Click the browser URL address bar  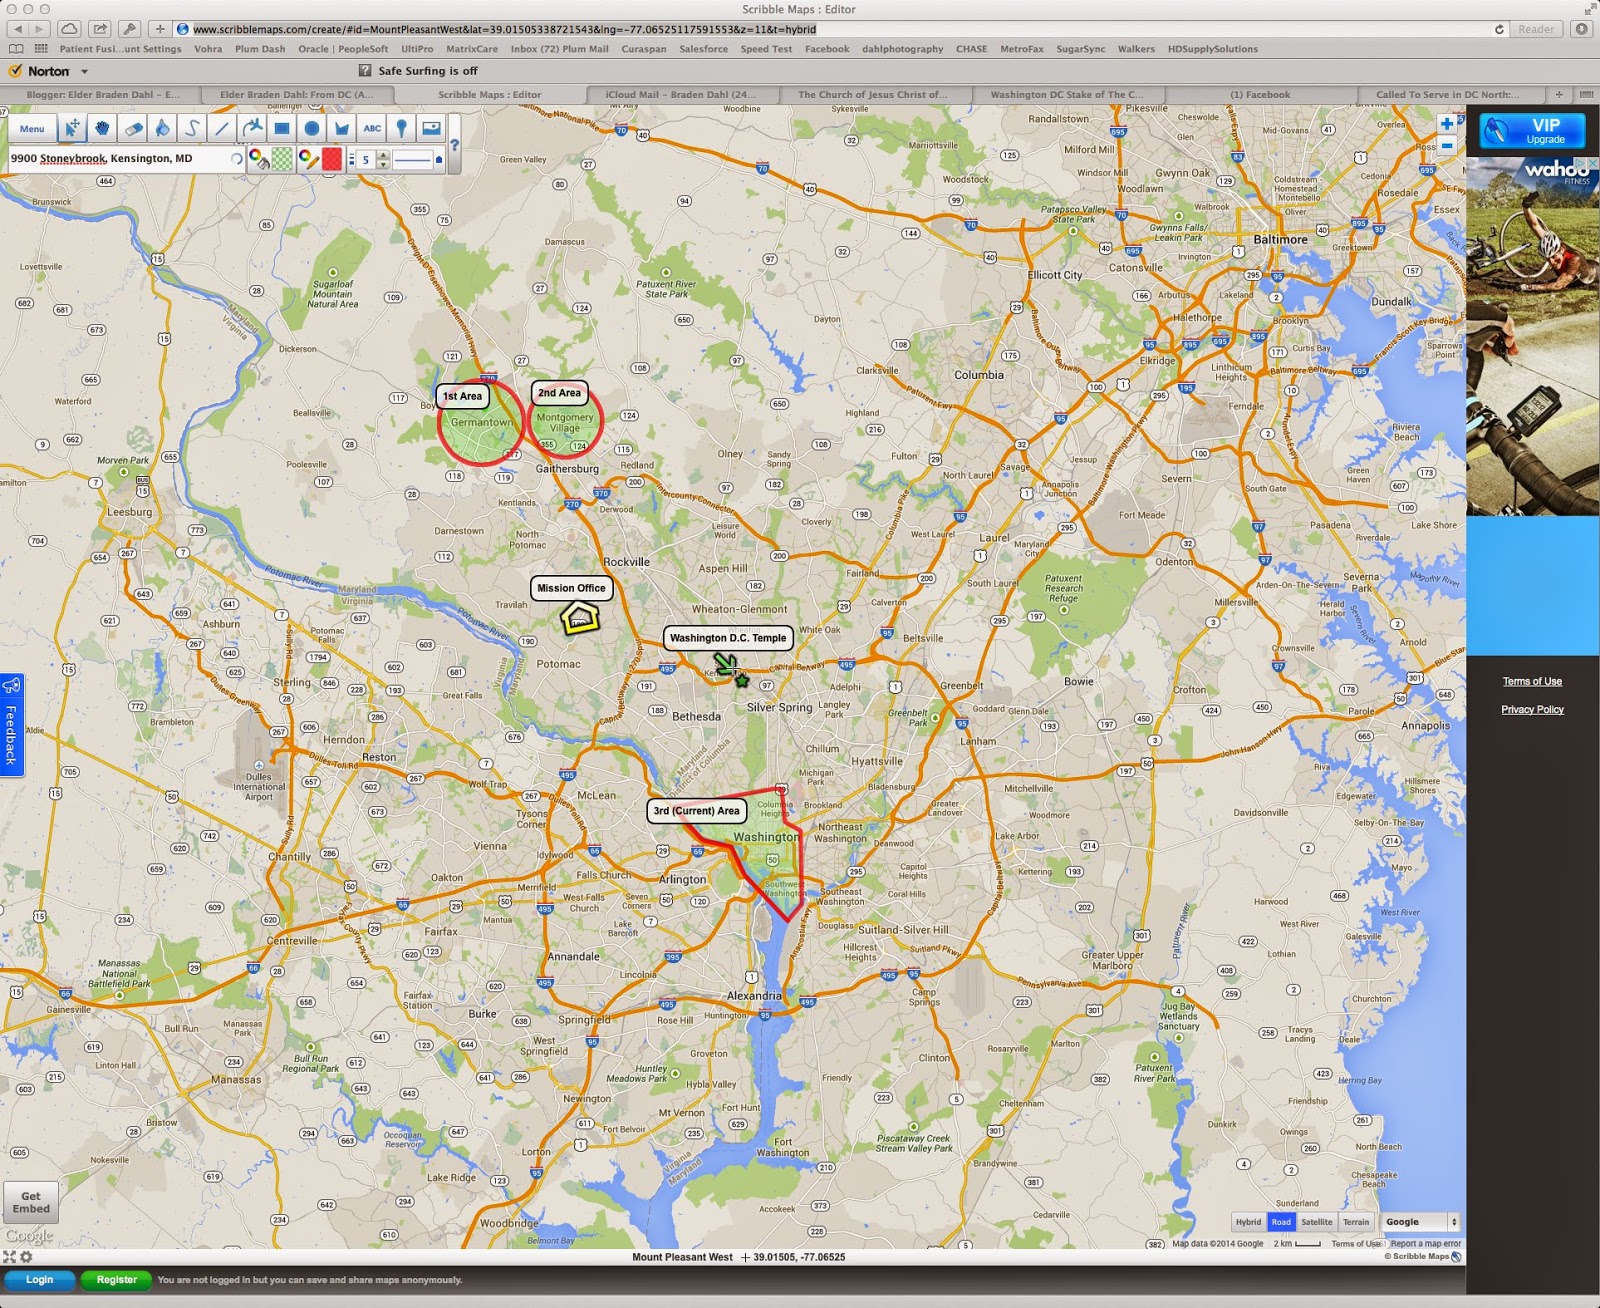(x=840, y=29)
